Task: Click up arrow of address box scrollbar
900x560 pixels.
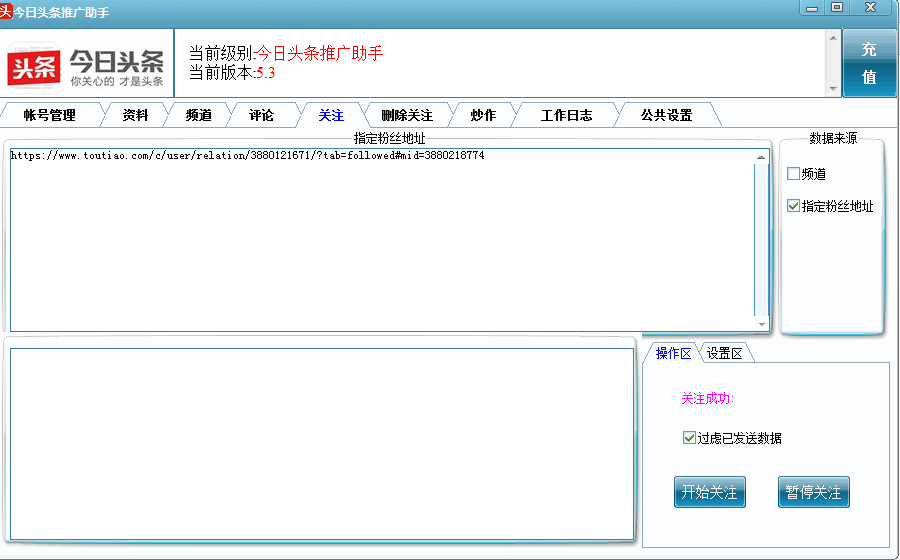Action: [761, 157]
